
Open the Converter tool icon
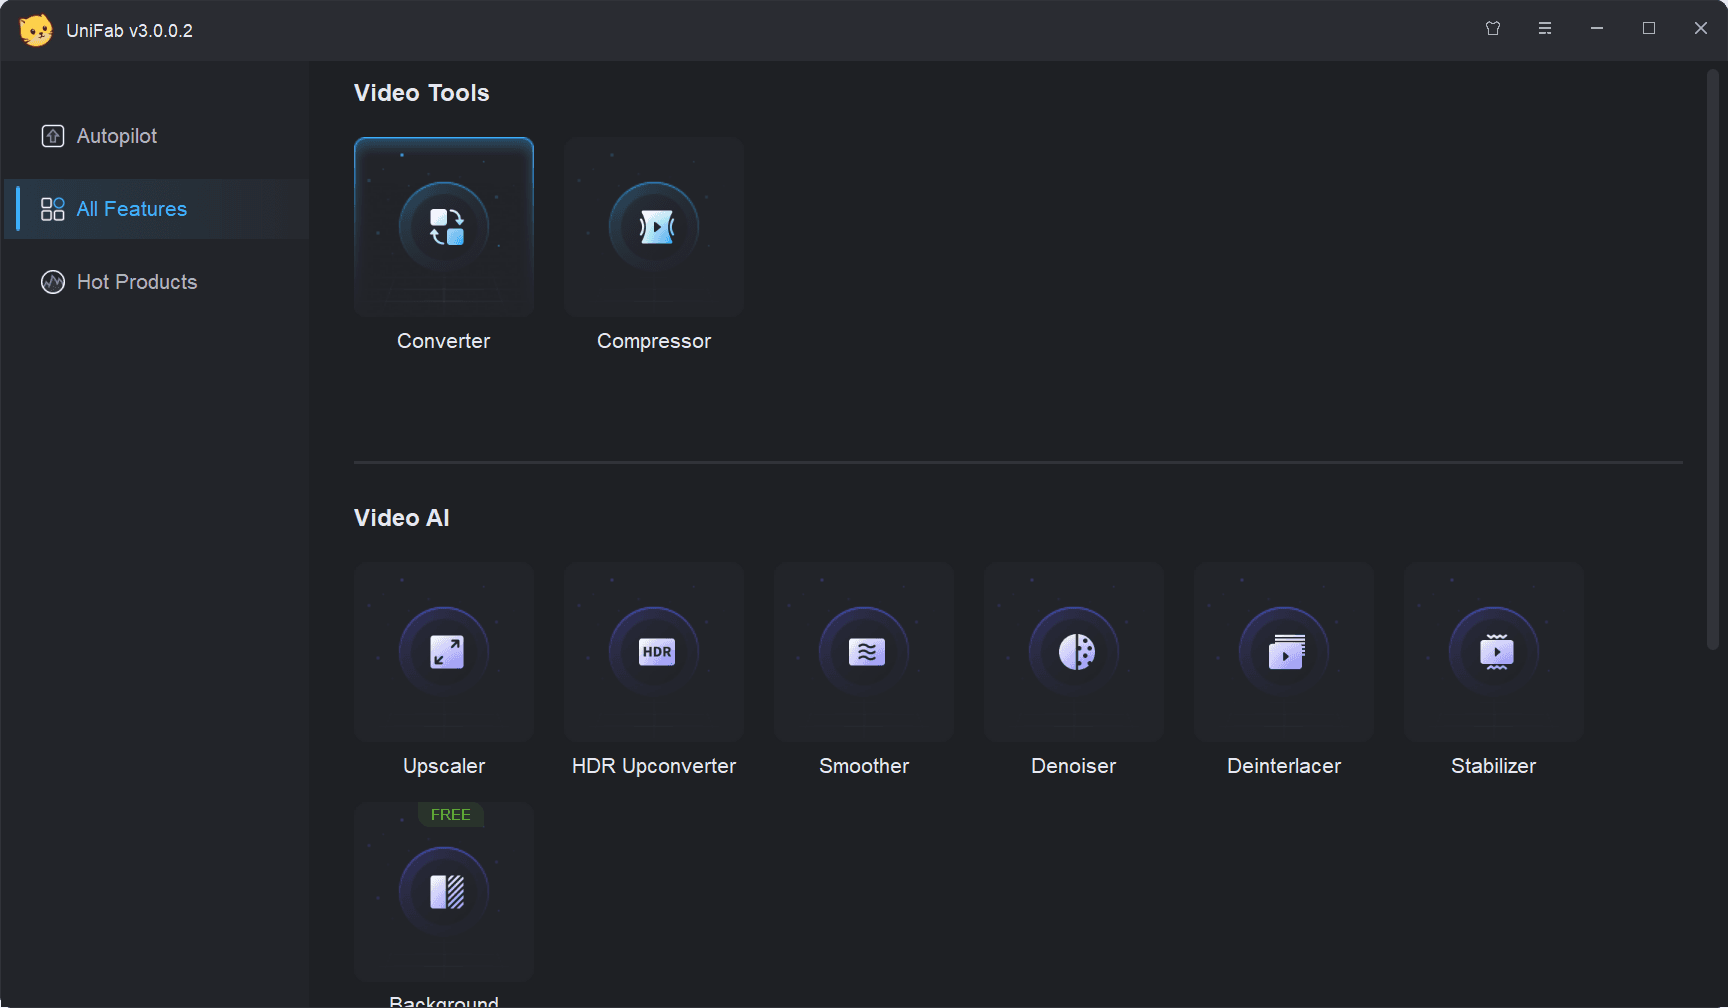point(444,227)
